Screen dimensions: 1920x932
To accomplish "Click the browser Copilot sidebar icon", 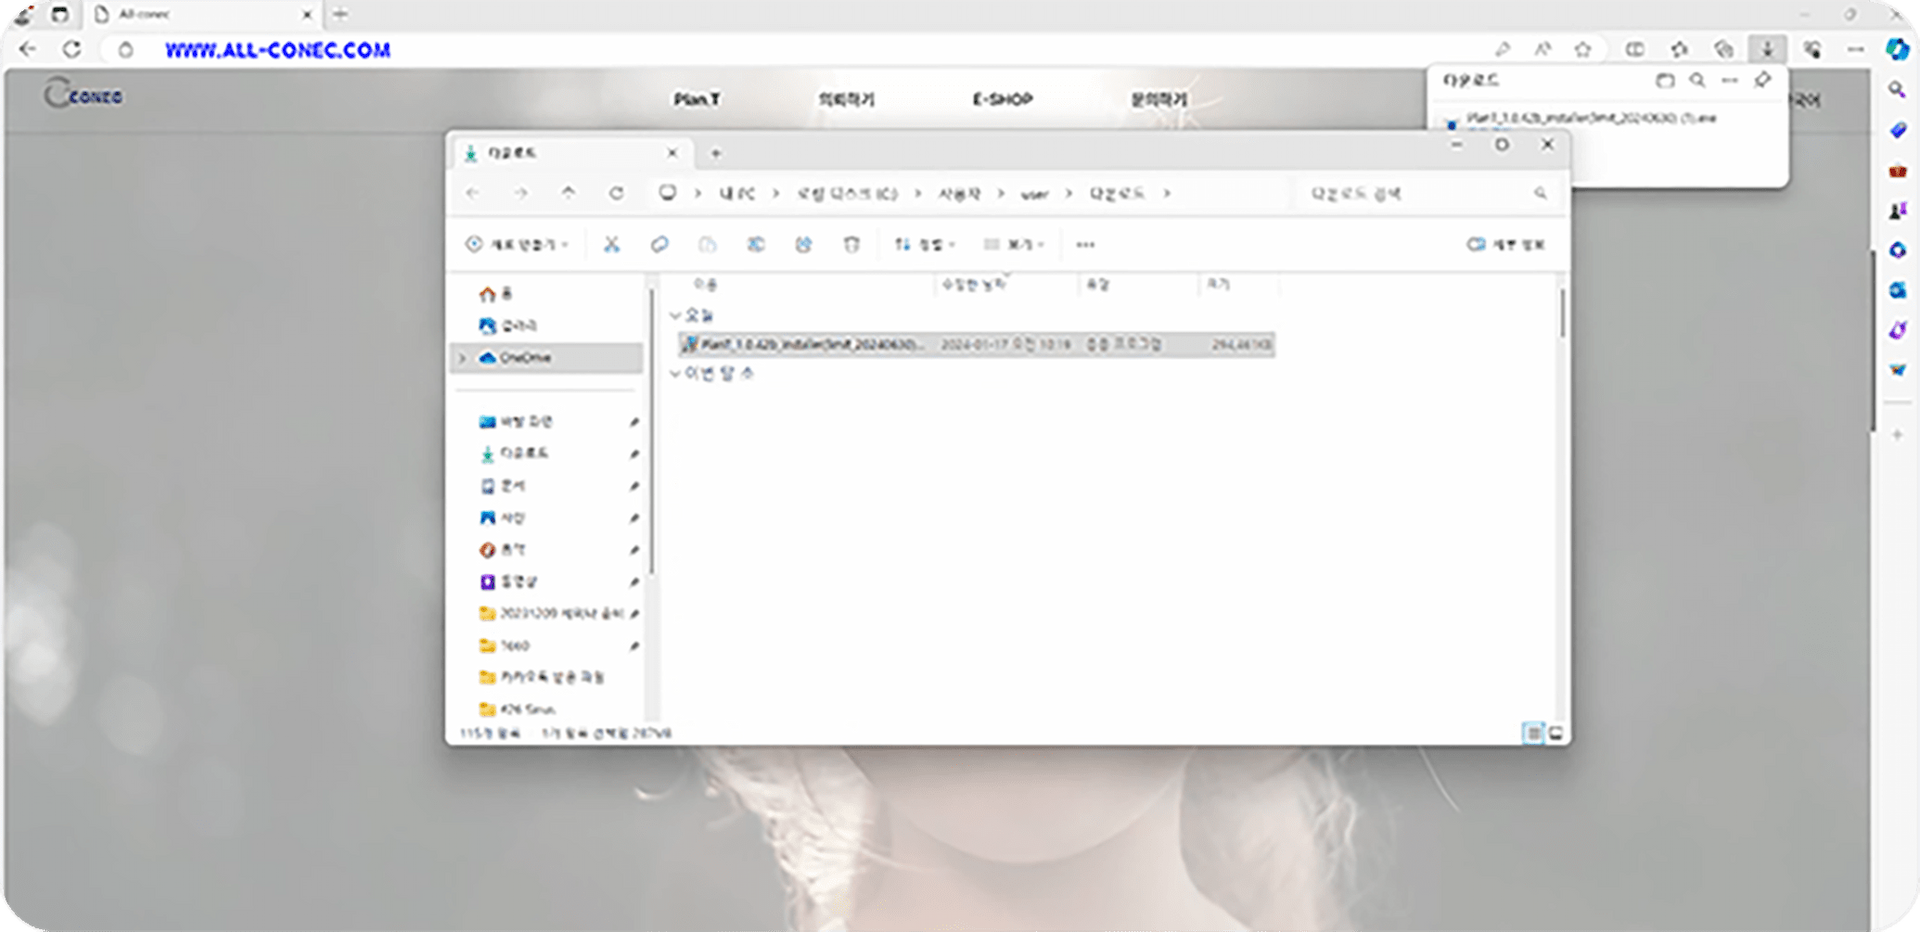I will 1896,49.
